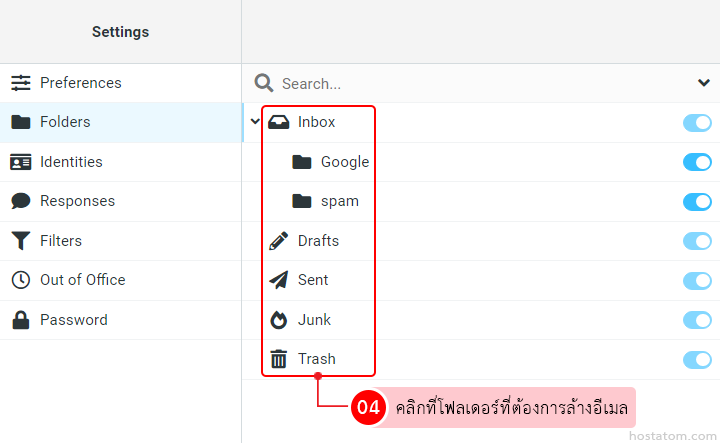
Task: Open the search options dropdown arrow
Action: point(703,83)
